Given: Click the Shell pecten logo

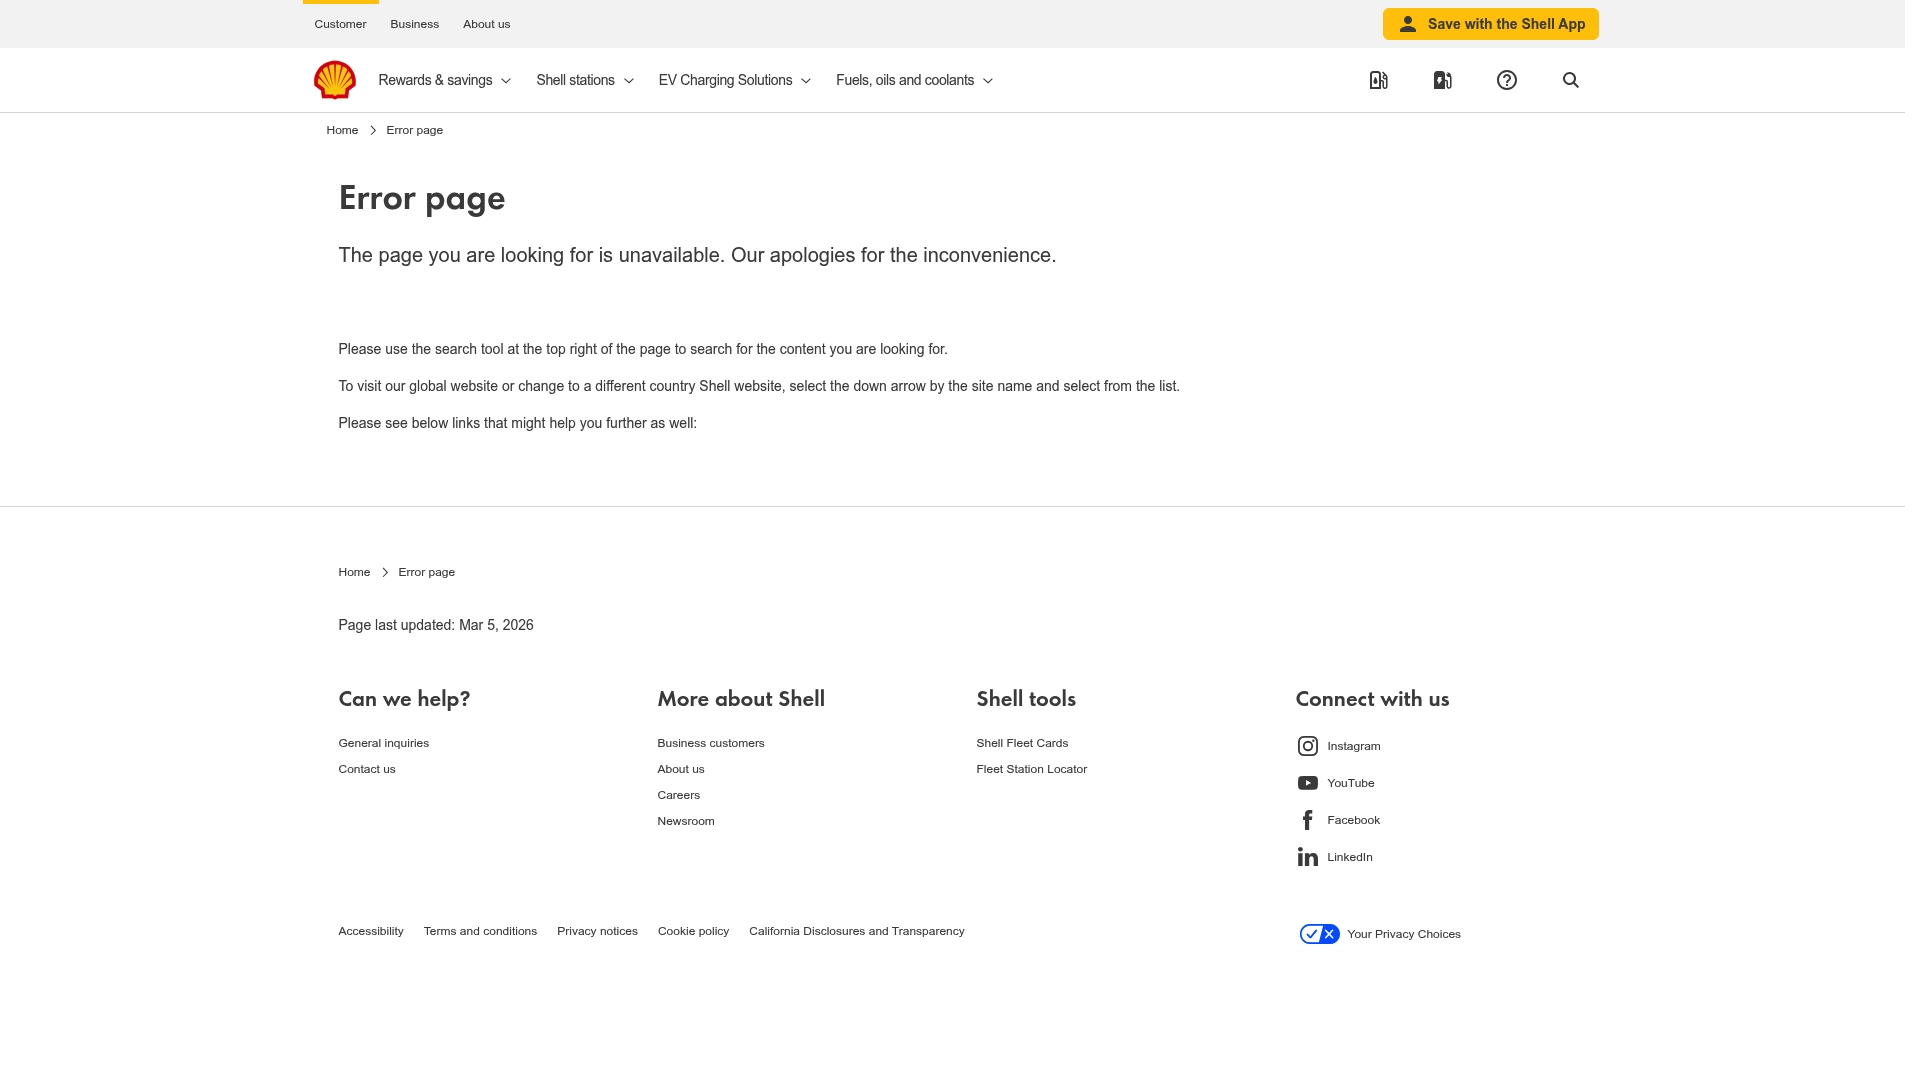Looking at the screenshot, I should tap(334, 80).
